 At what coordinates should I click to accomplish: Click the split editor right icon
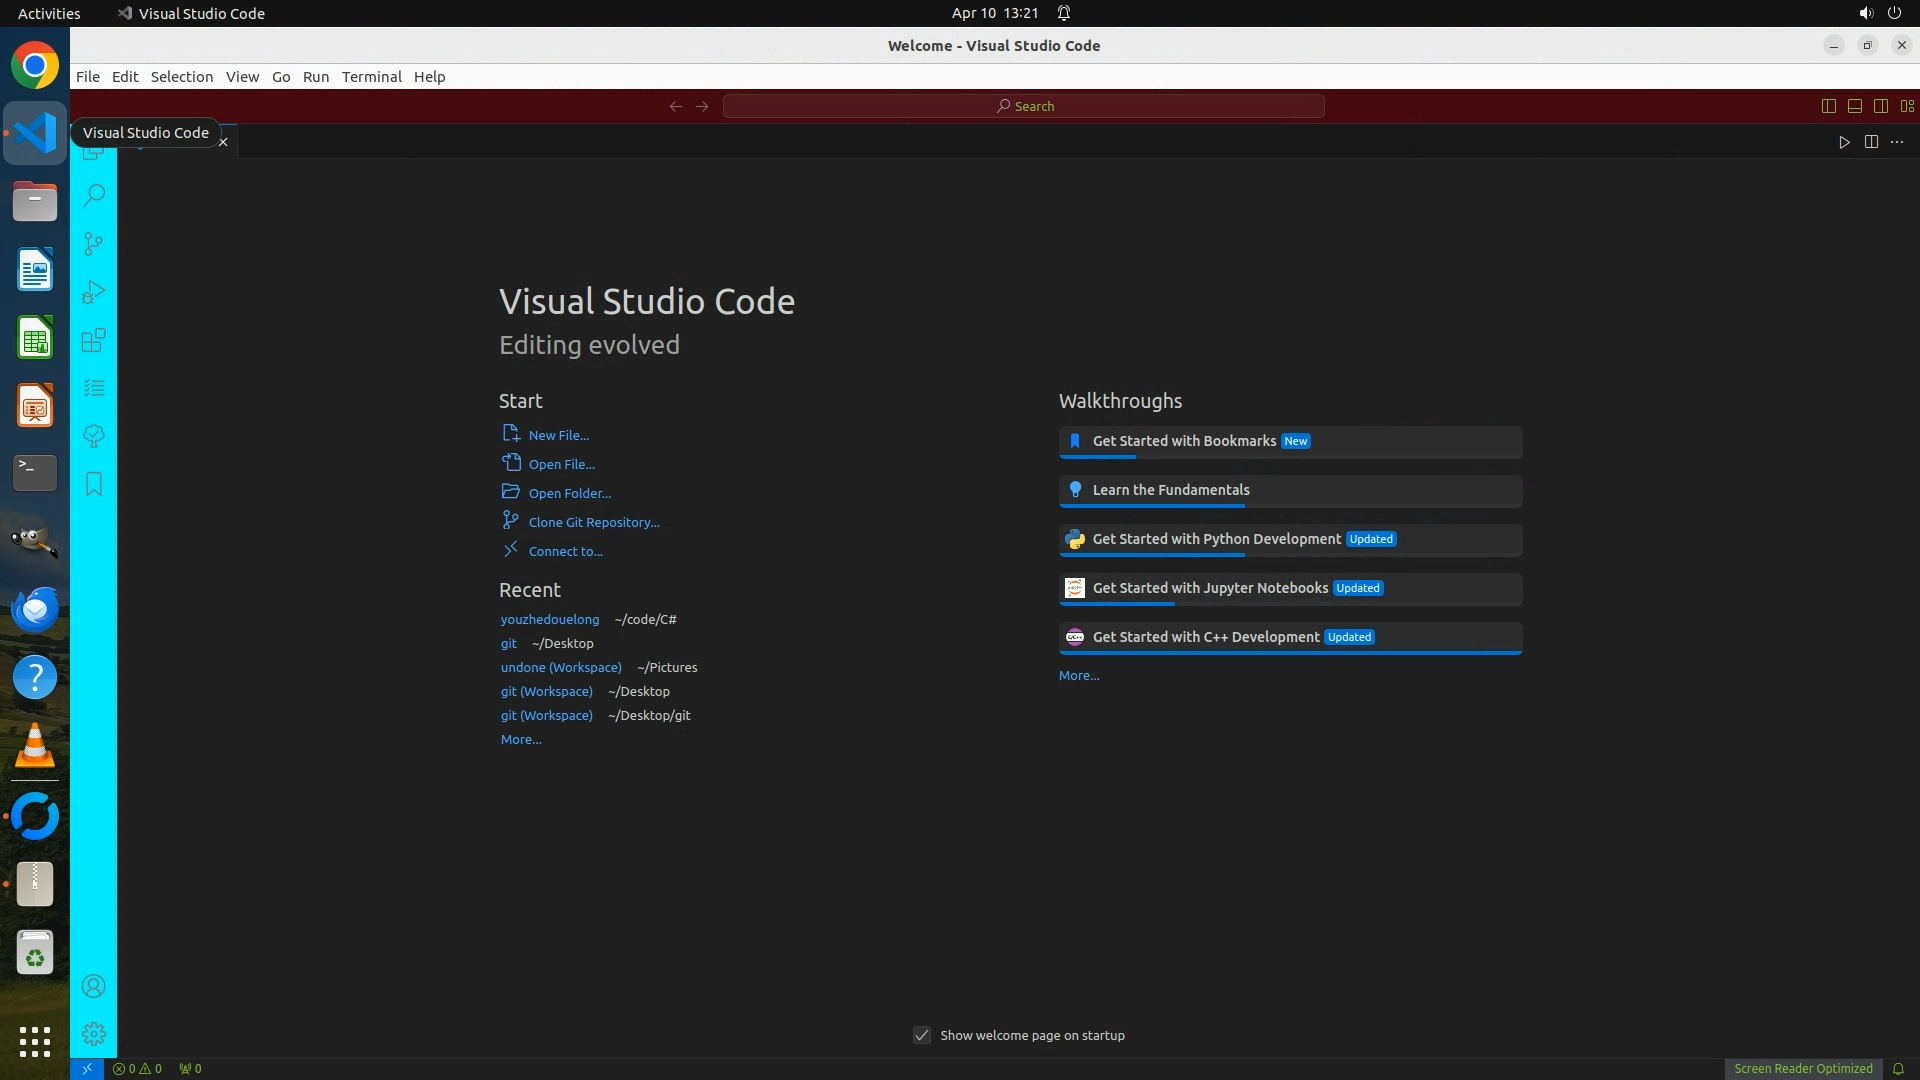1871,142
